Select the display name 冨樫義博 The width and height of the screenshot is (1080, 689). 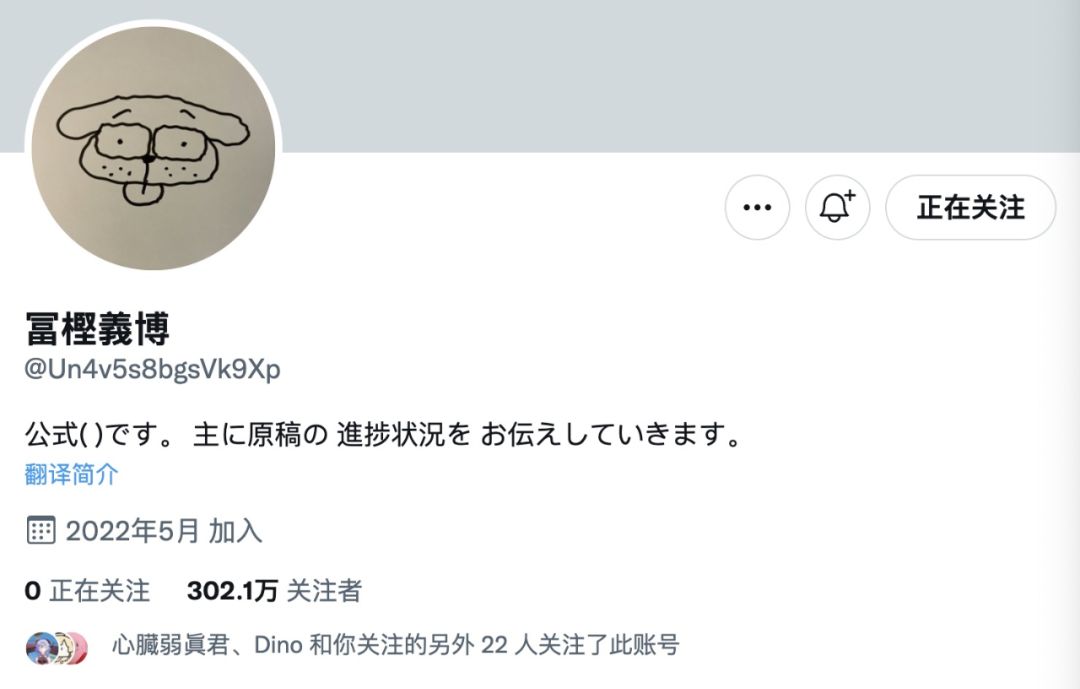[98, 329]
